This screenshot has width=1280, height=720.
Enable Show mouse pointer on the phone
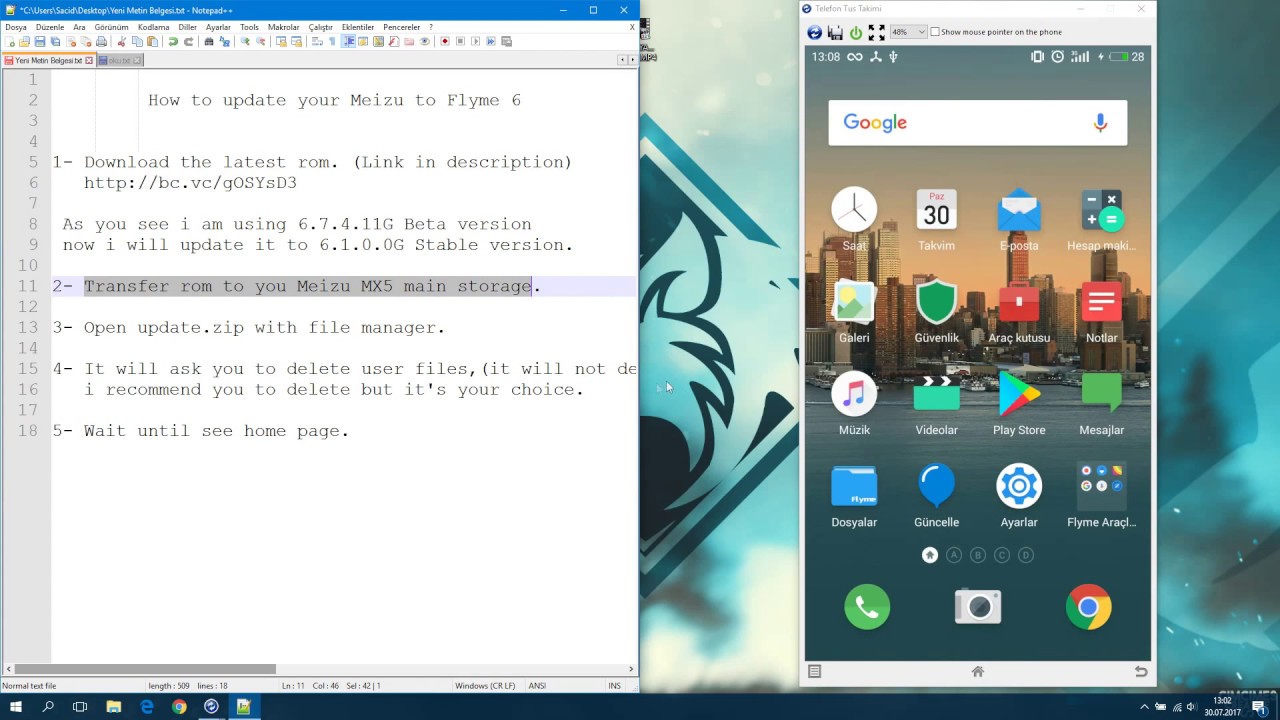coord(935,32)
